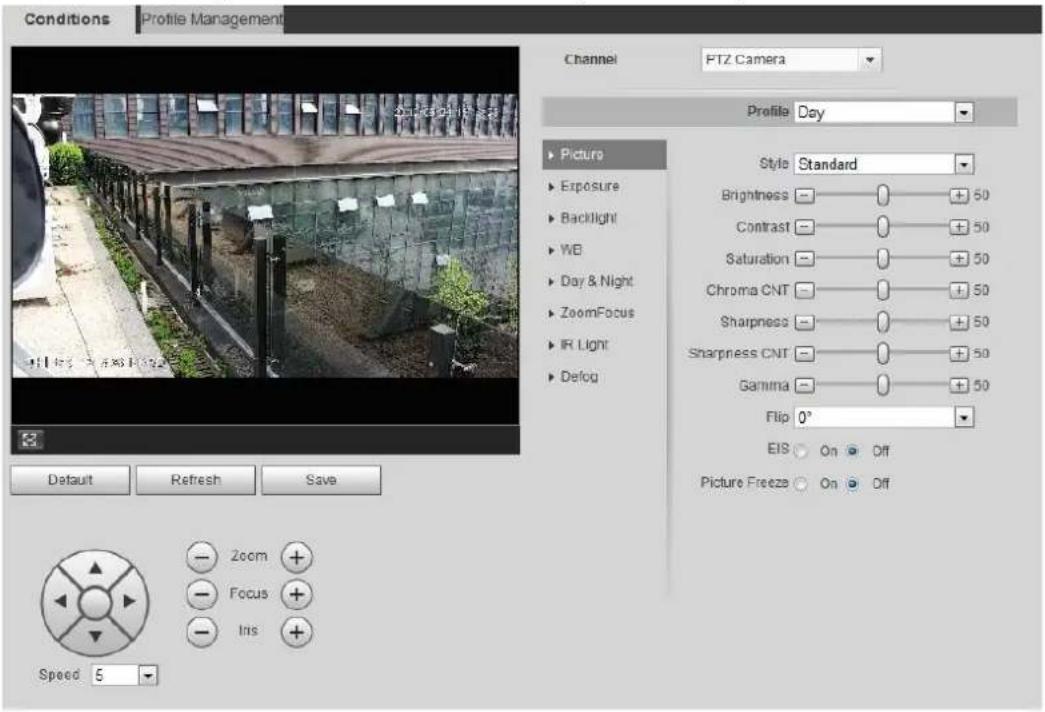The width and height of the screenshot is (1045, 712).
Task: Switch to the Conditions tab
Action: [x=67, y=19]
